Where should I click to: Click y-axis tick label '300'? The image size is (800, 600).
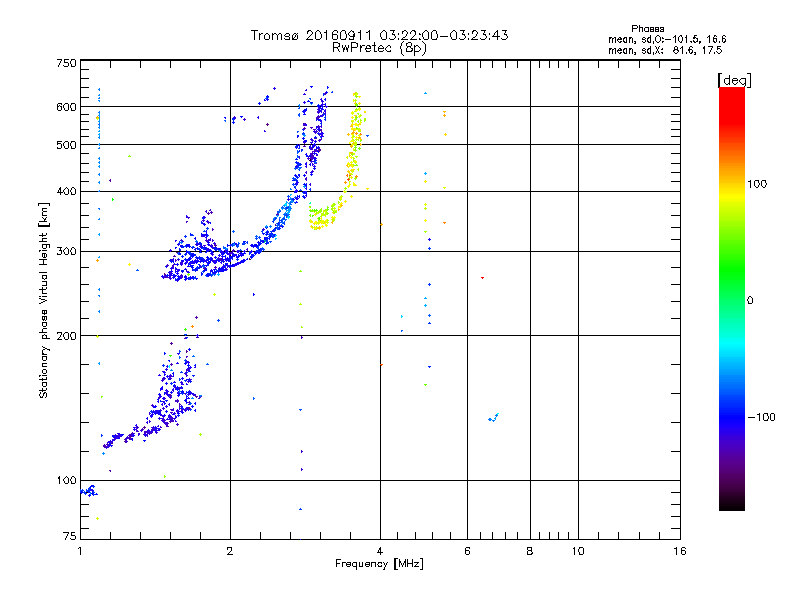66,252
